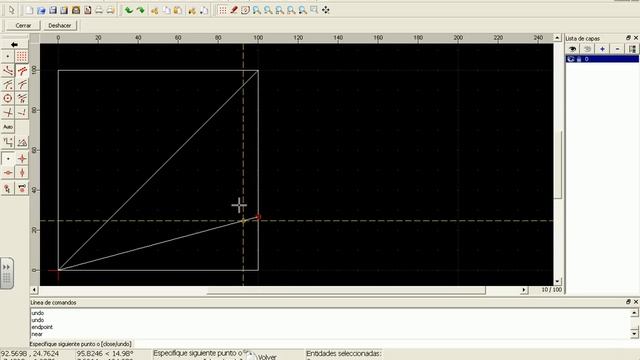This screenshot has width=640, height=360.
Task: Toggle lock on layer 0
Action: [579, 59]
